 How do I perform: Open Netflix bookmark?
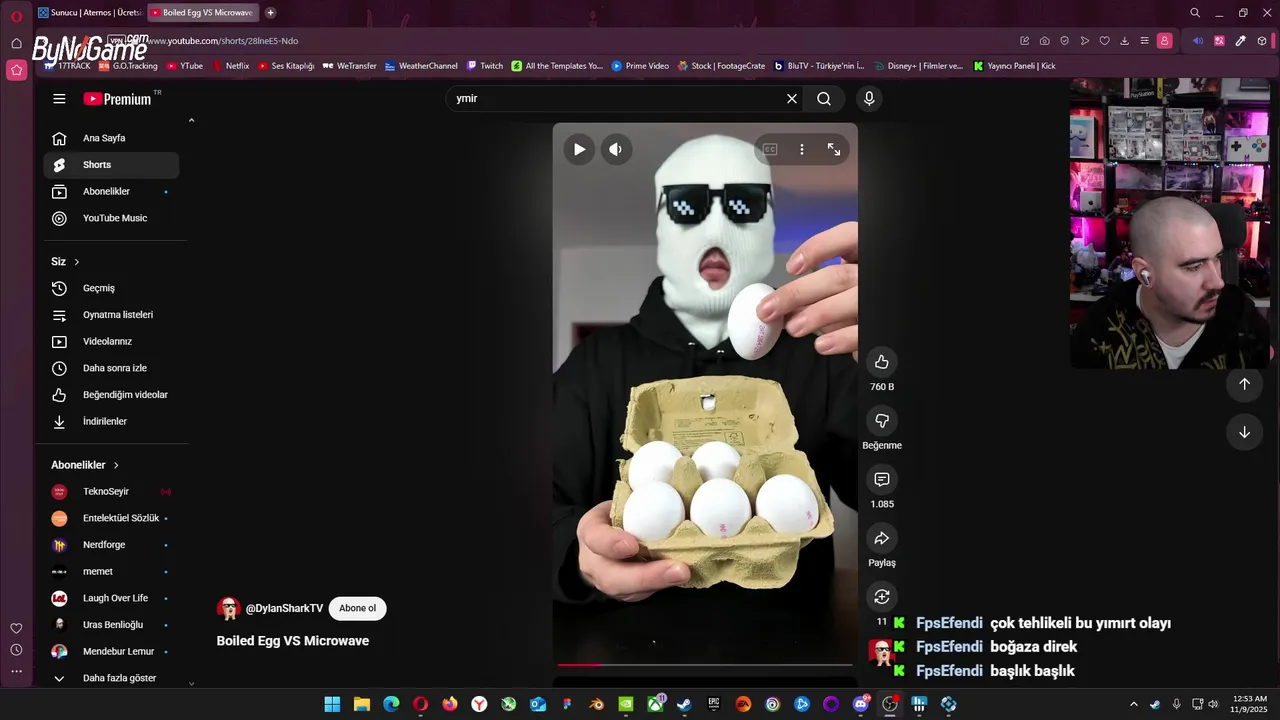[x=231, y=66]
